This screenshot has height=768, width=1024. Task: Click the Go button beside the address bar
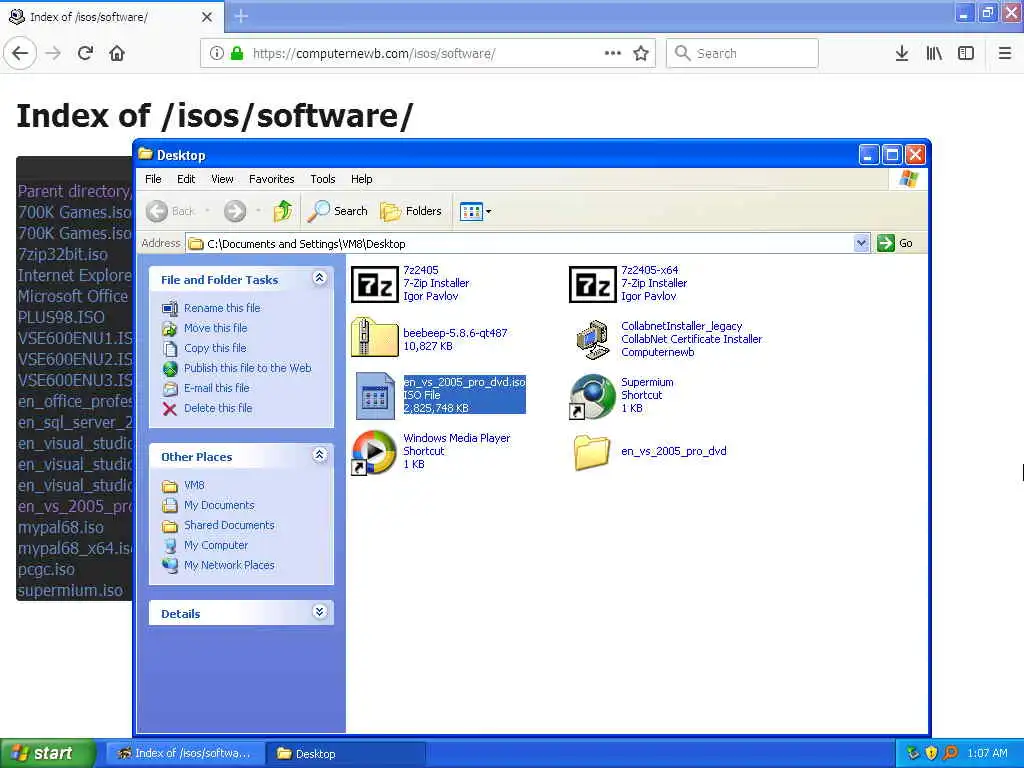click(x=895, y=244)
